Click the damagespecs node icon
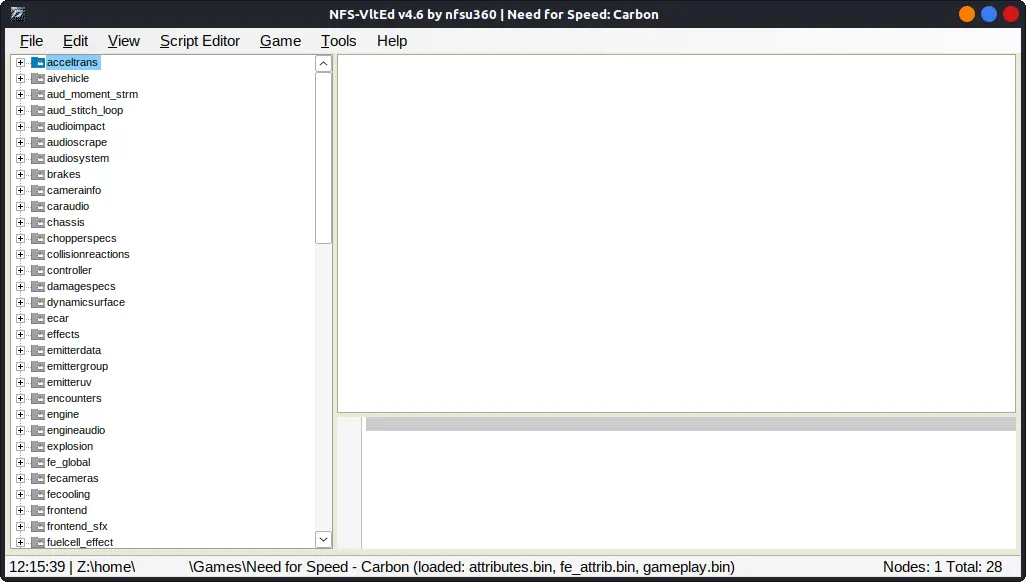 pyautogui.click(x=38, y=286)
